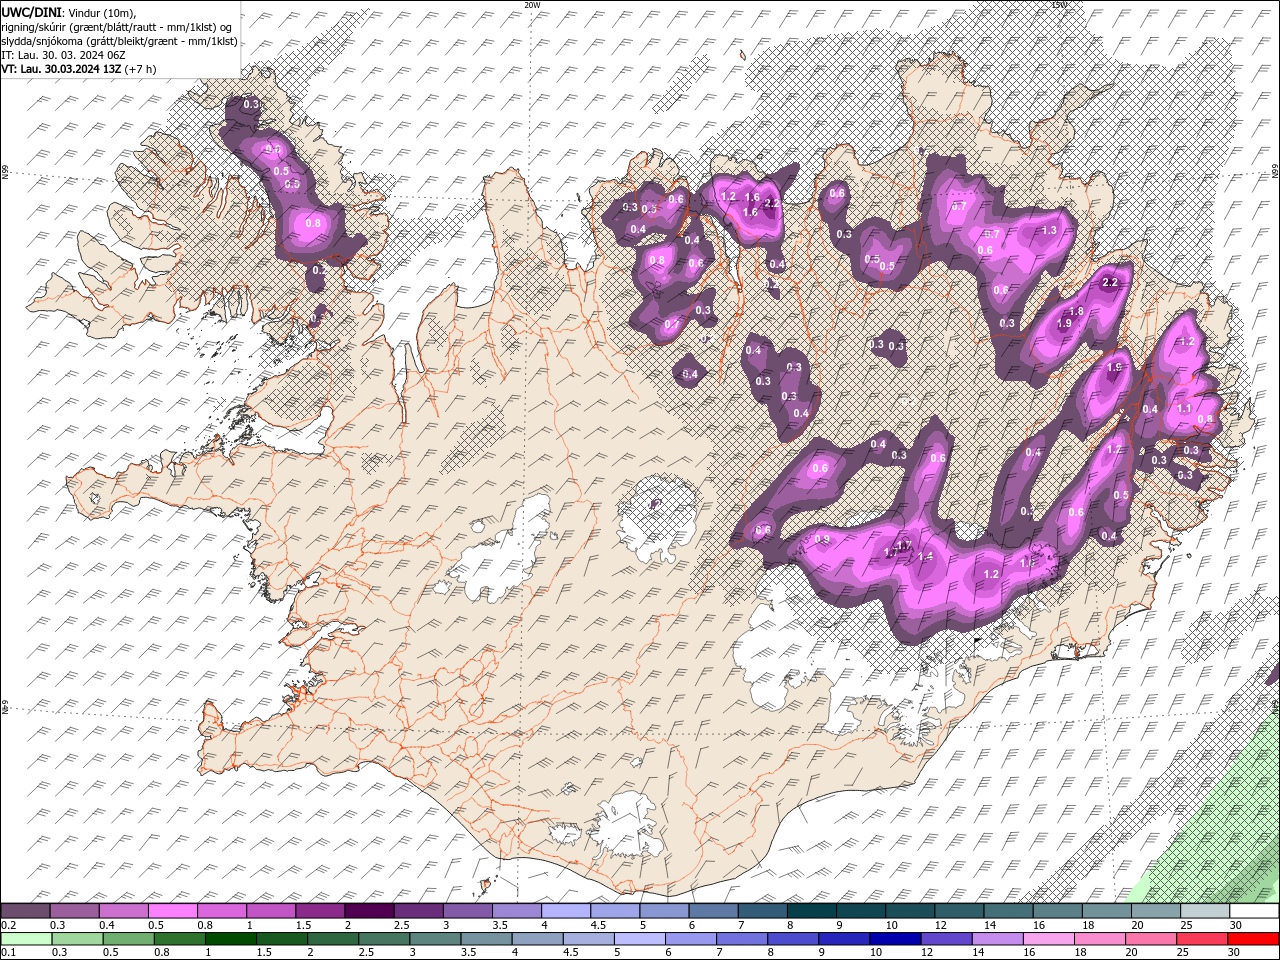The width and height of the screenshot is (1280, 960).
Task: Select the lilac 14 swatch in lower legend
Action: tap(997, 939)
